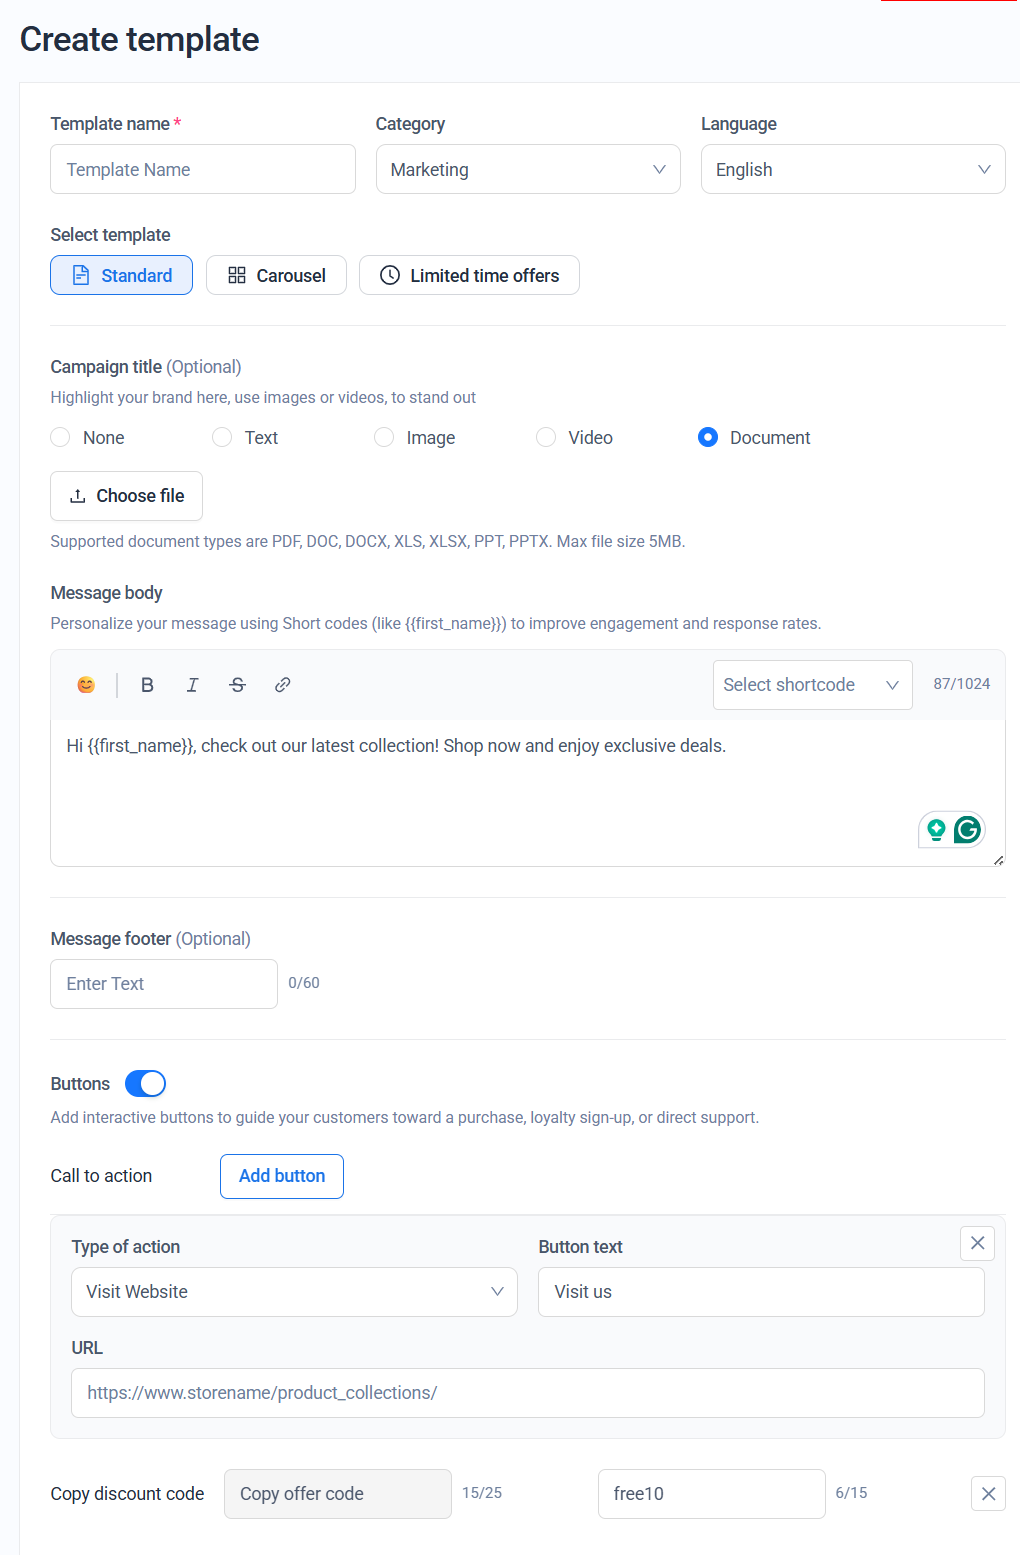This screenshot has height=1555, width=1020.
Task: Select the Image campaign title option
Action: (385, 438)
